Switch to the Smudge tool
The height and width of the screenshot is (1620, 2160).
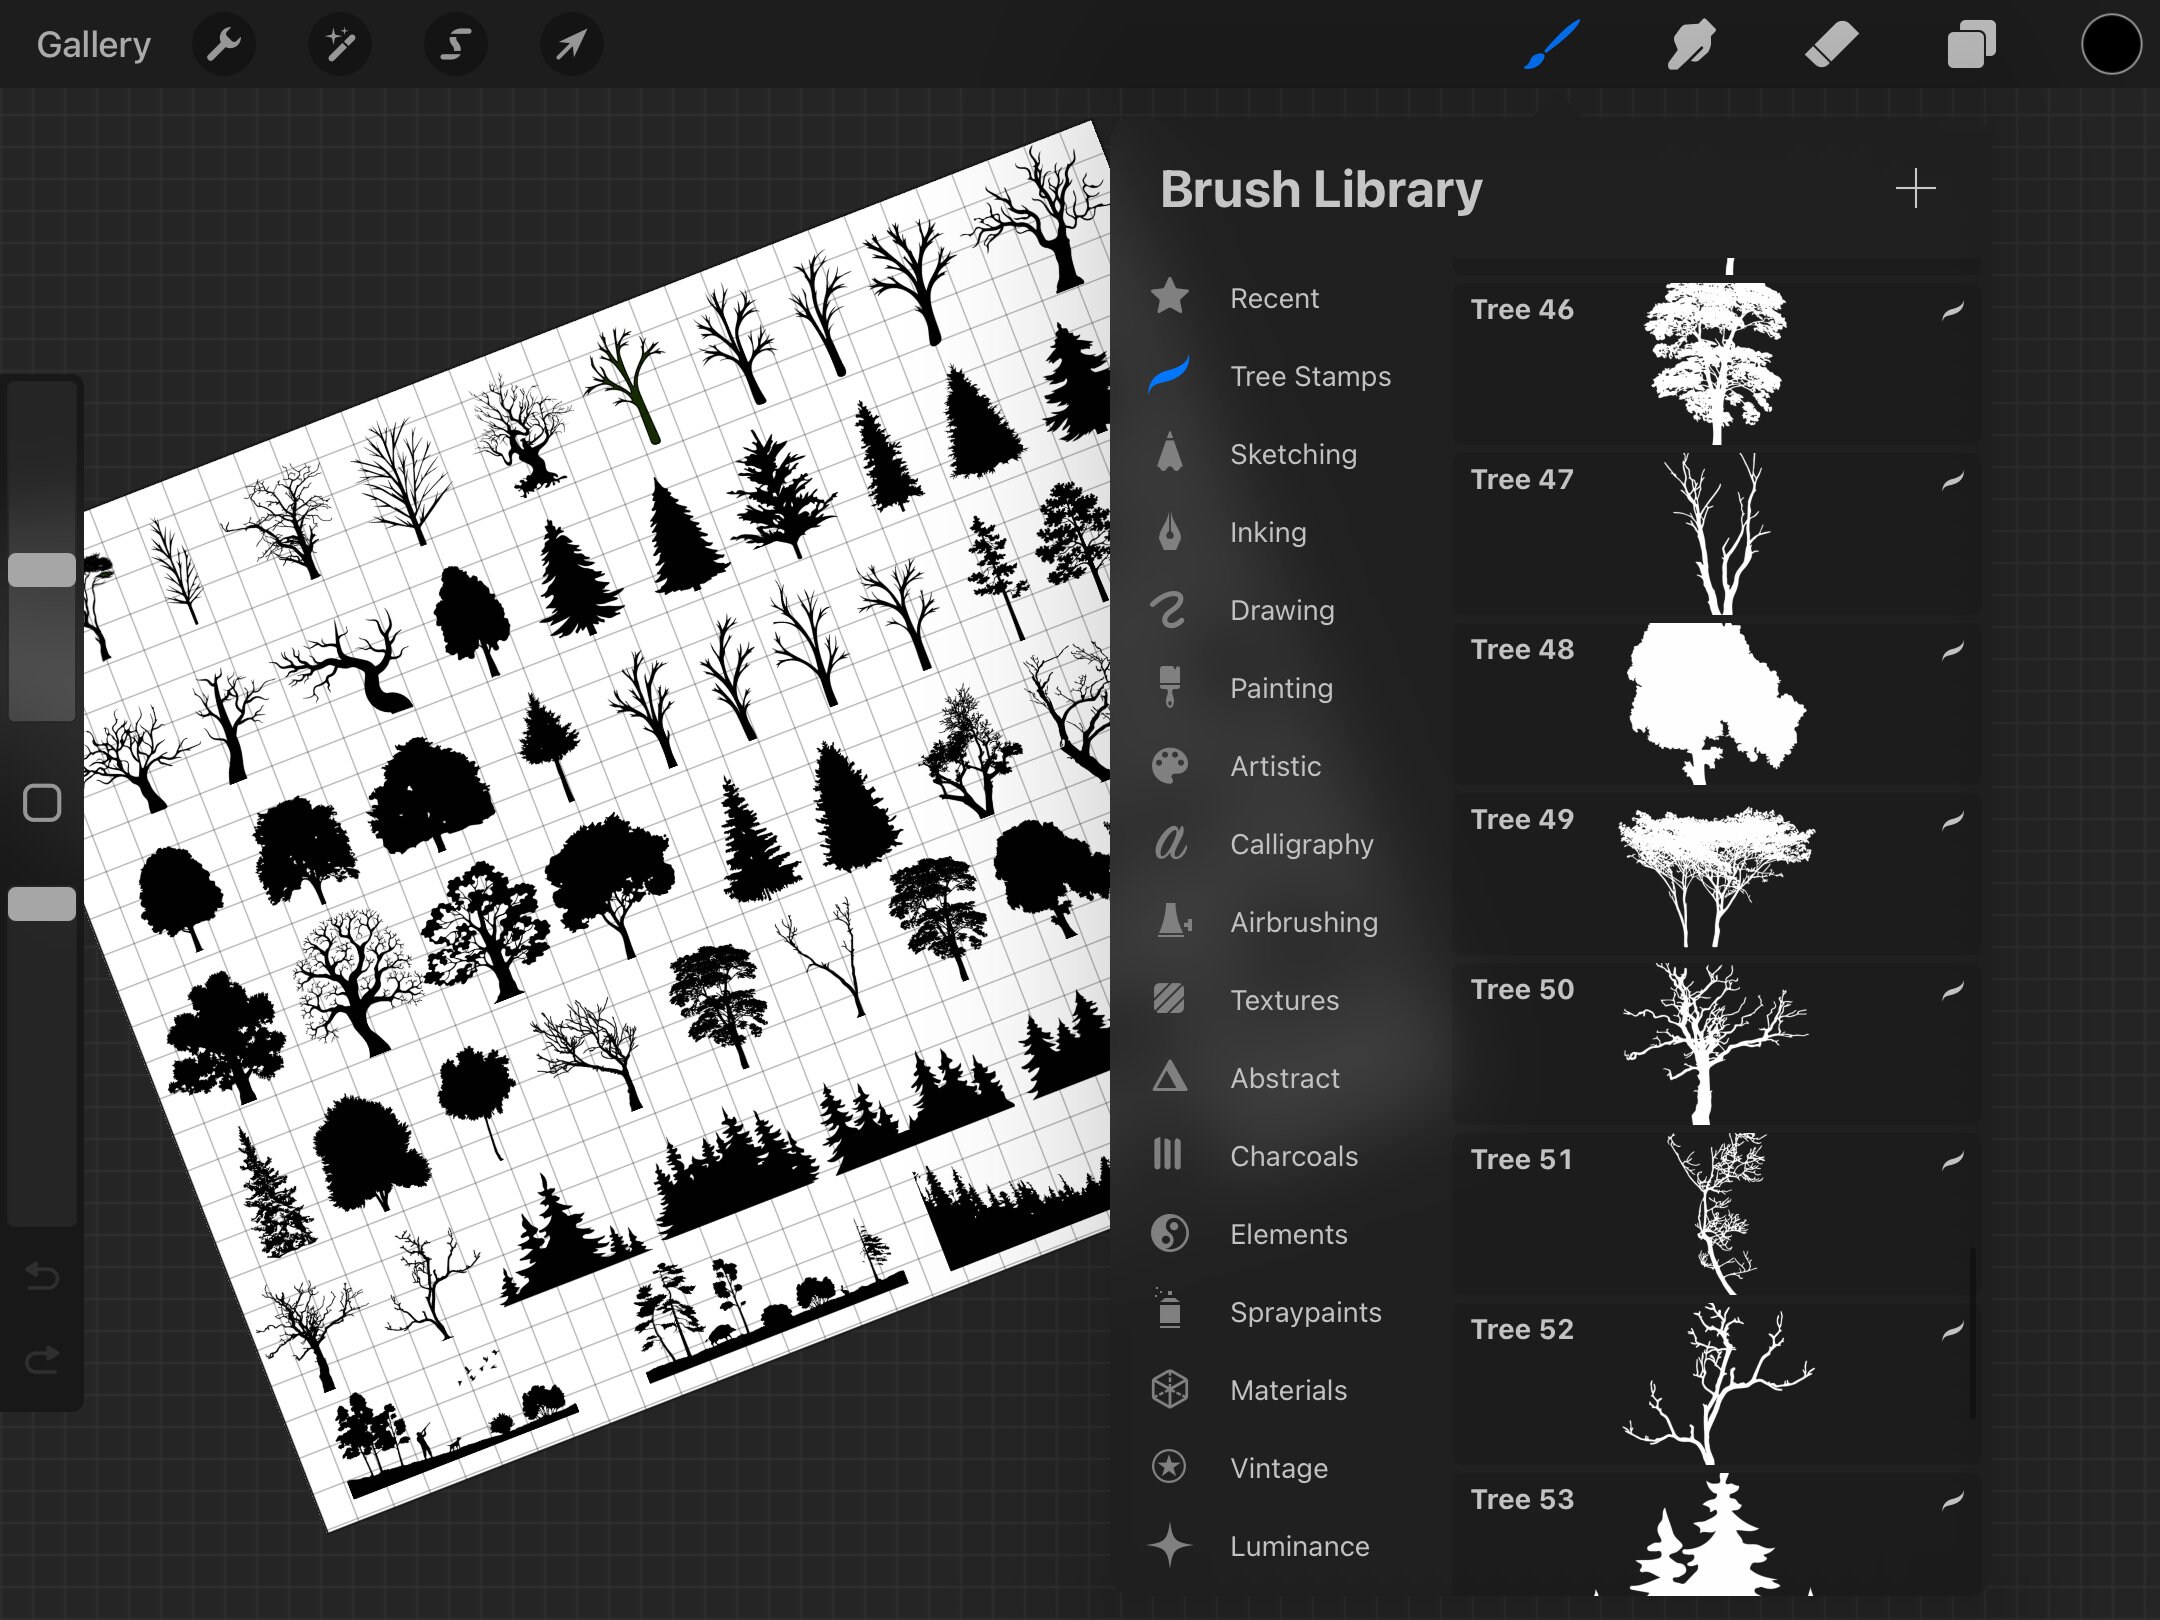(x=1690, y=44)
